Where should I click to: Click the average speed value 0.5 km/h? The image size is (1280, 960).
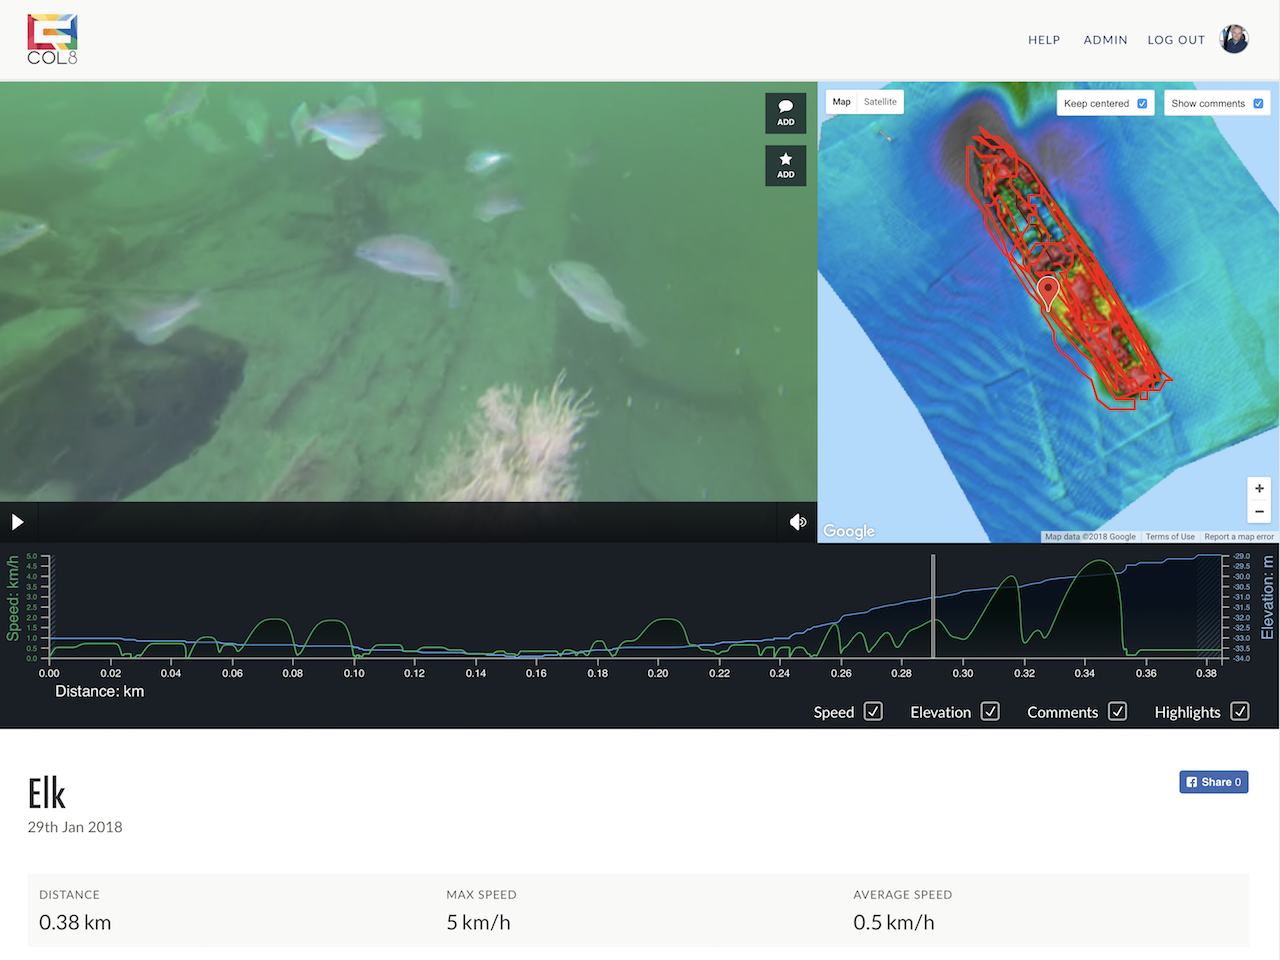pyautogui.click(x=894, y=922)
